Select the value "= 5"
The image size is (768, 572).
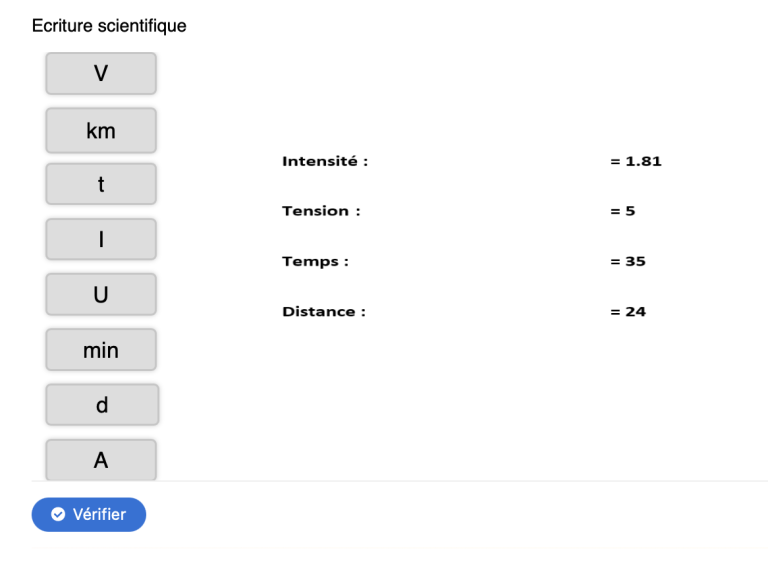coord(623,211)
